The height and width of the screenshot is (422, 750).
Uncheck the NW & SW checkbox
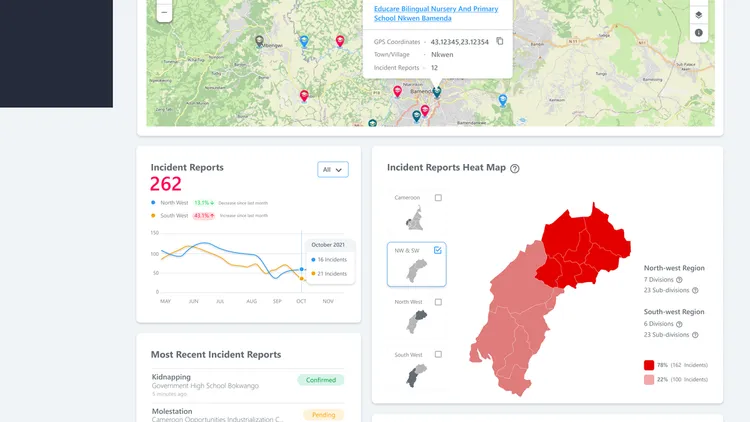click(438, 250)
